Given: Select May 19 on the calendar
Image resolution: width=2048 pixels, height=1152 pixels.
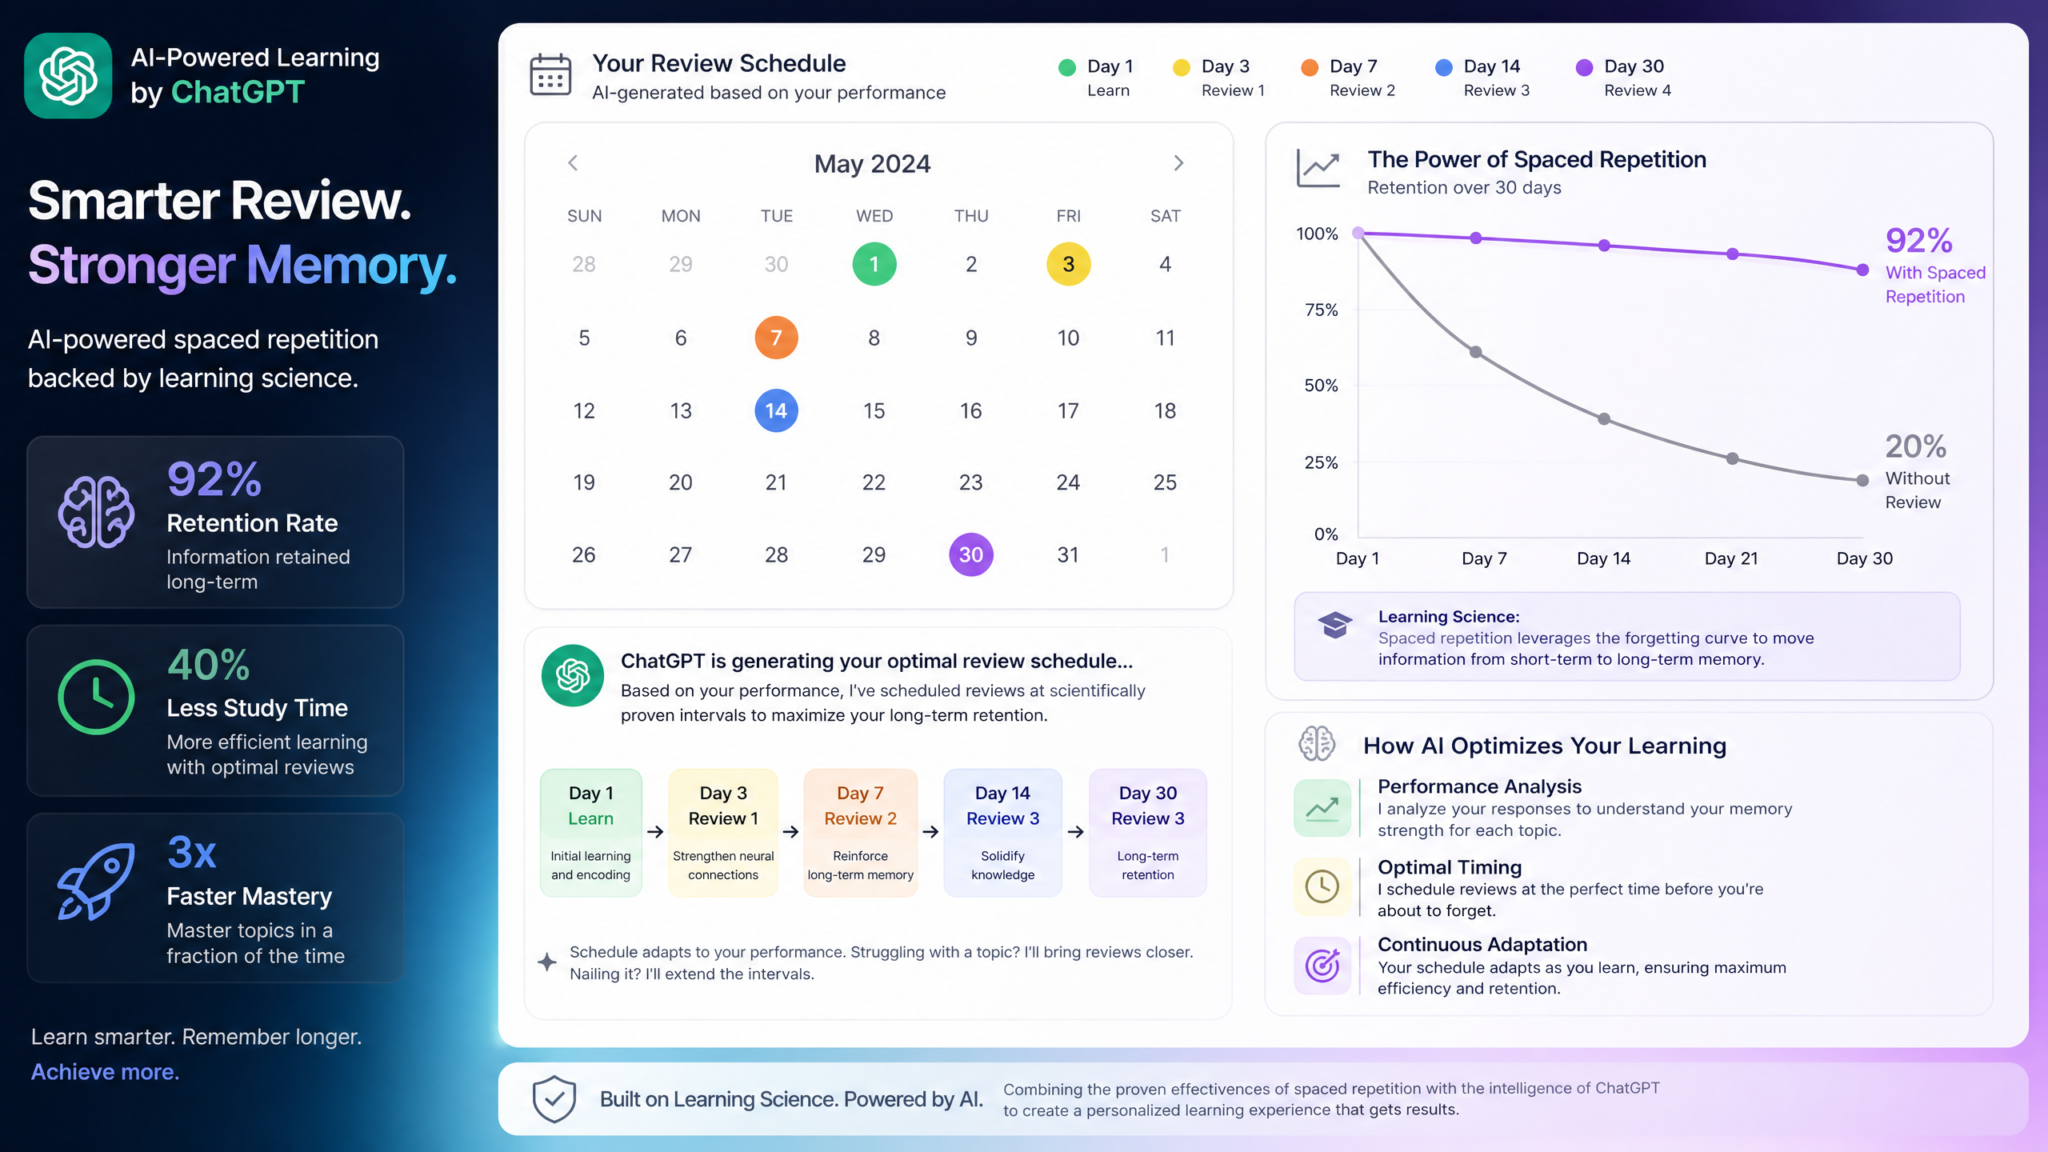Looking at the screenshot, I should (584, 482).
